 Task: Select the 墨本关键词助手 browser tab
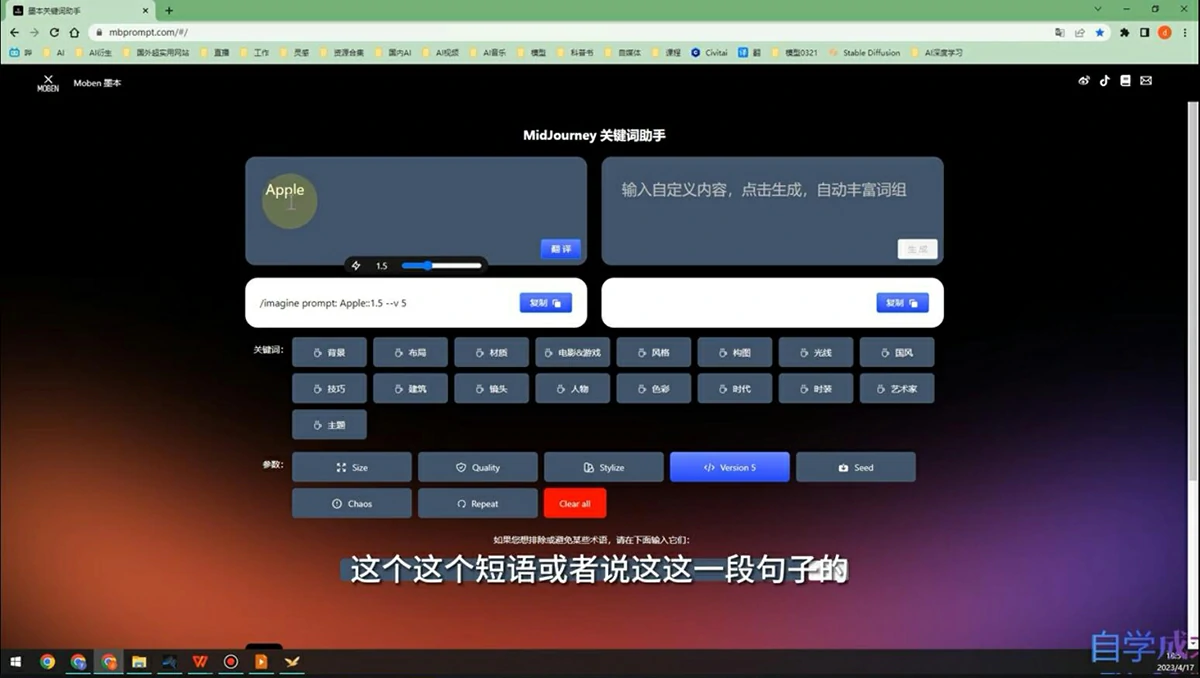click(x=80, y=10)
